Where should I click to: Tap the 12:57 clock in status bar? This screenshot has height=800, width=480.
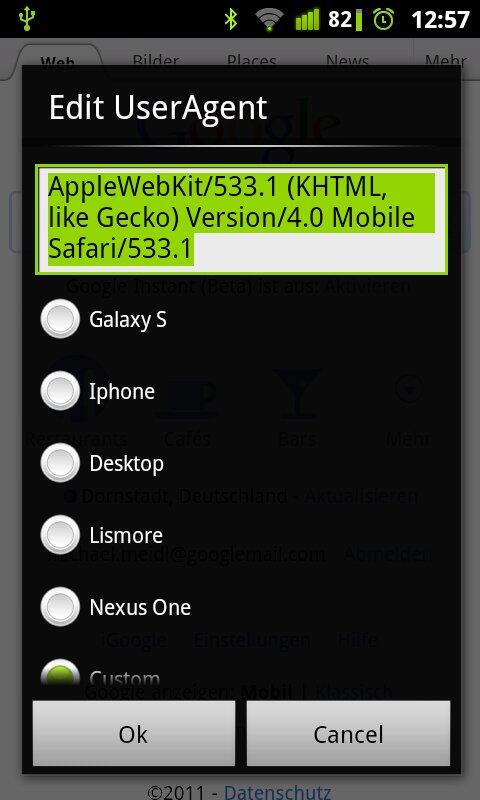tap(440, 19)
